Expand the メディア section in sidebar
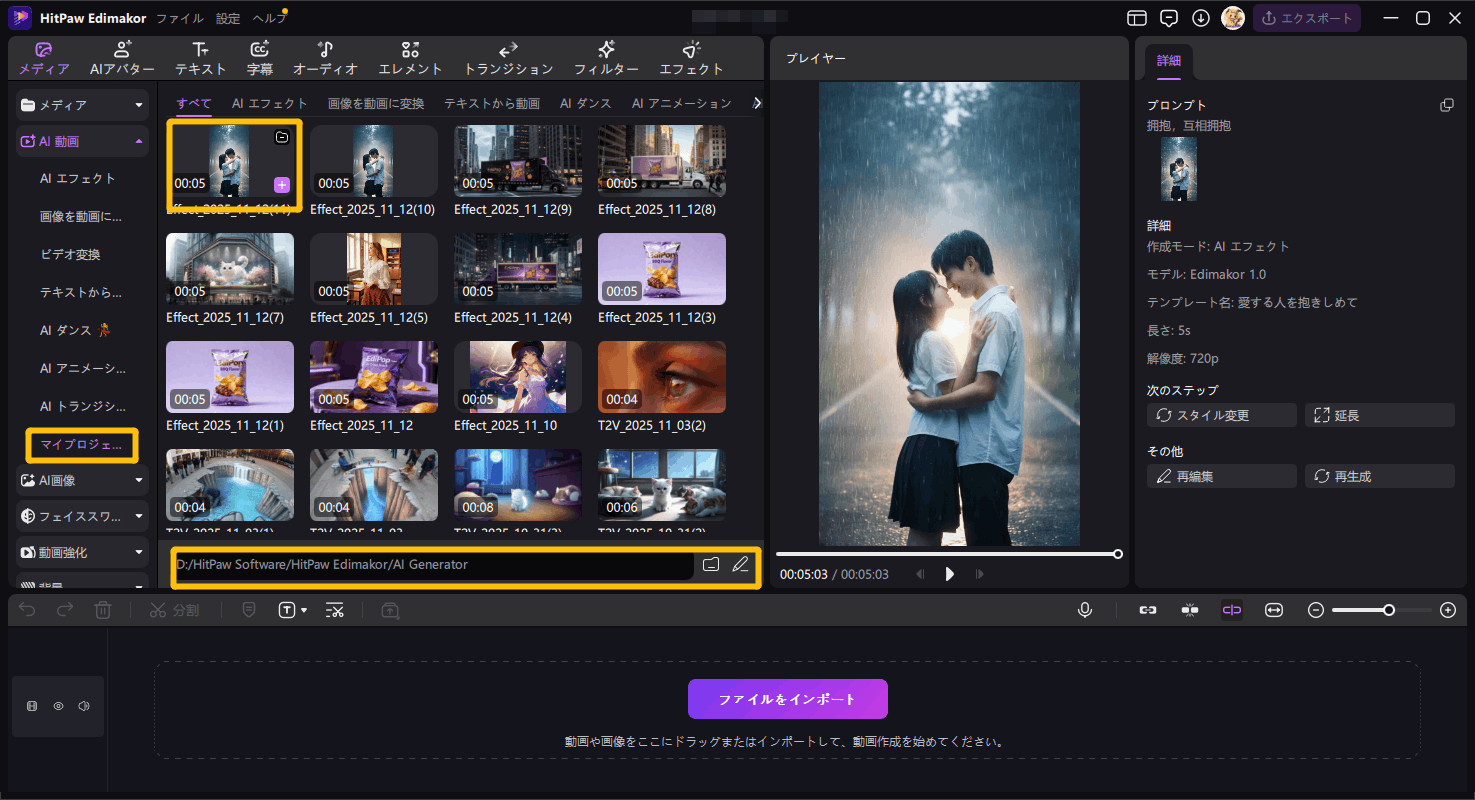Image resolution: width=1475 pixels, height=800 pixels. [x=139, y=105]
